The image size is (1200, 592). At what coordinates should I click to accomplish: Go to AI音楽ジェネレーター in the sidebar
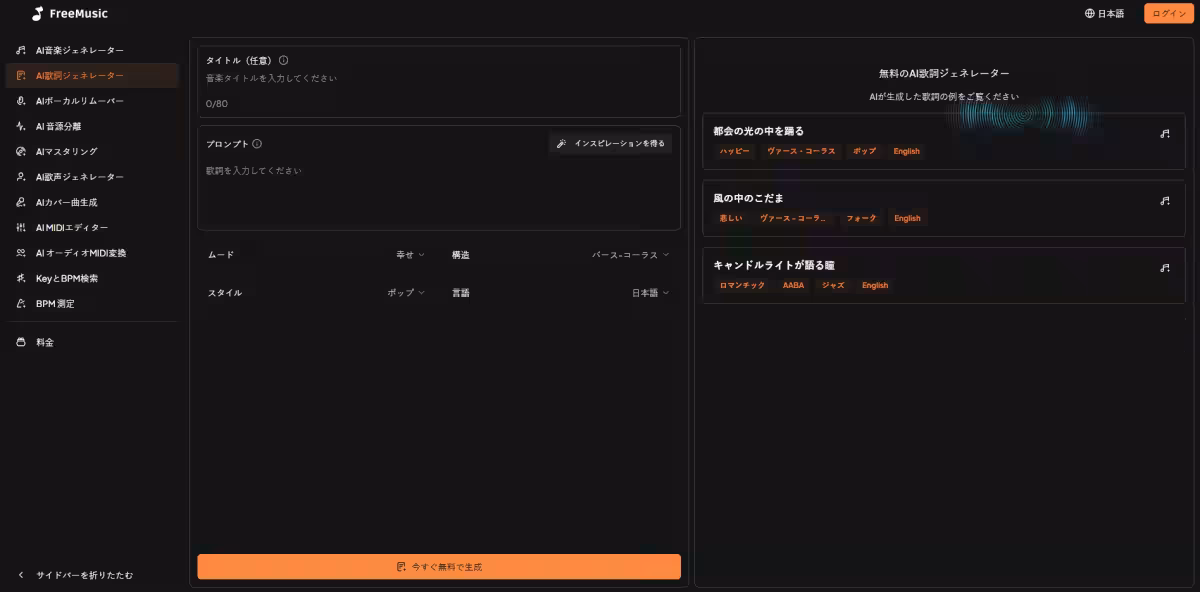coord(79,50)
